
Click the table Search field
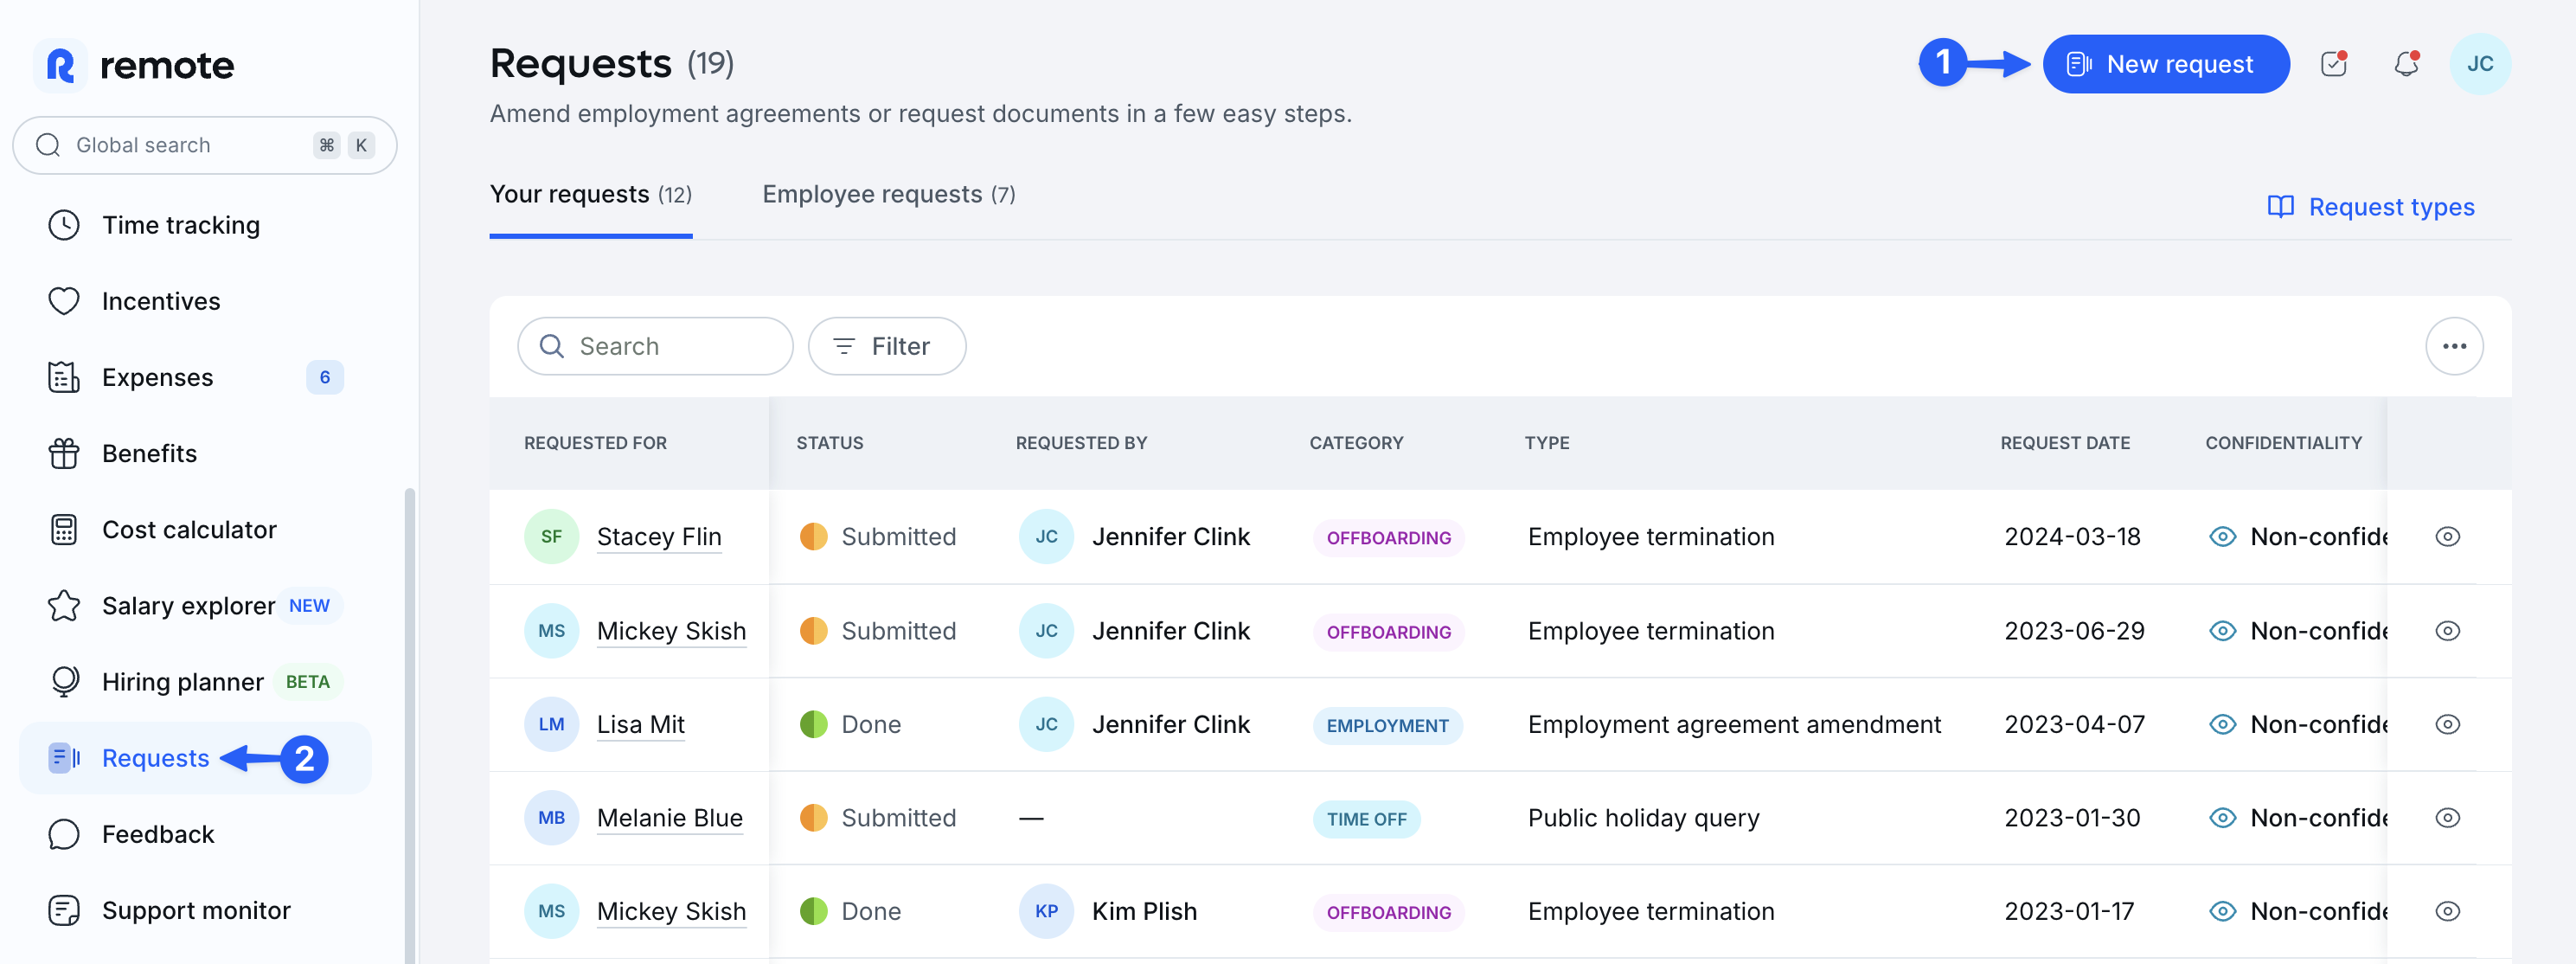click(x=655, y=346)
